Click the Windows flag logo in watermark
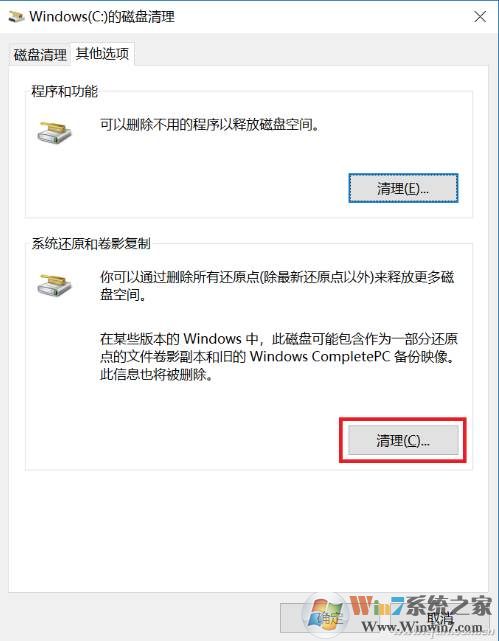This screenshot has height=641, width=499. point(325,614)
